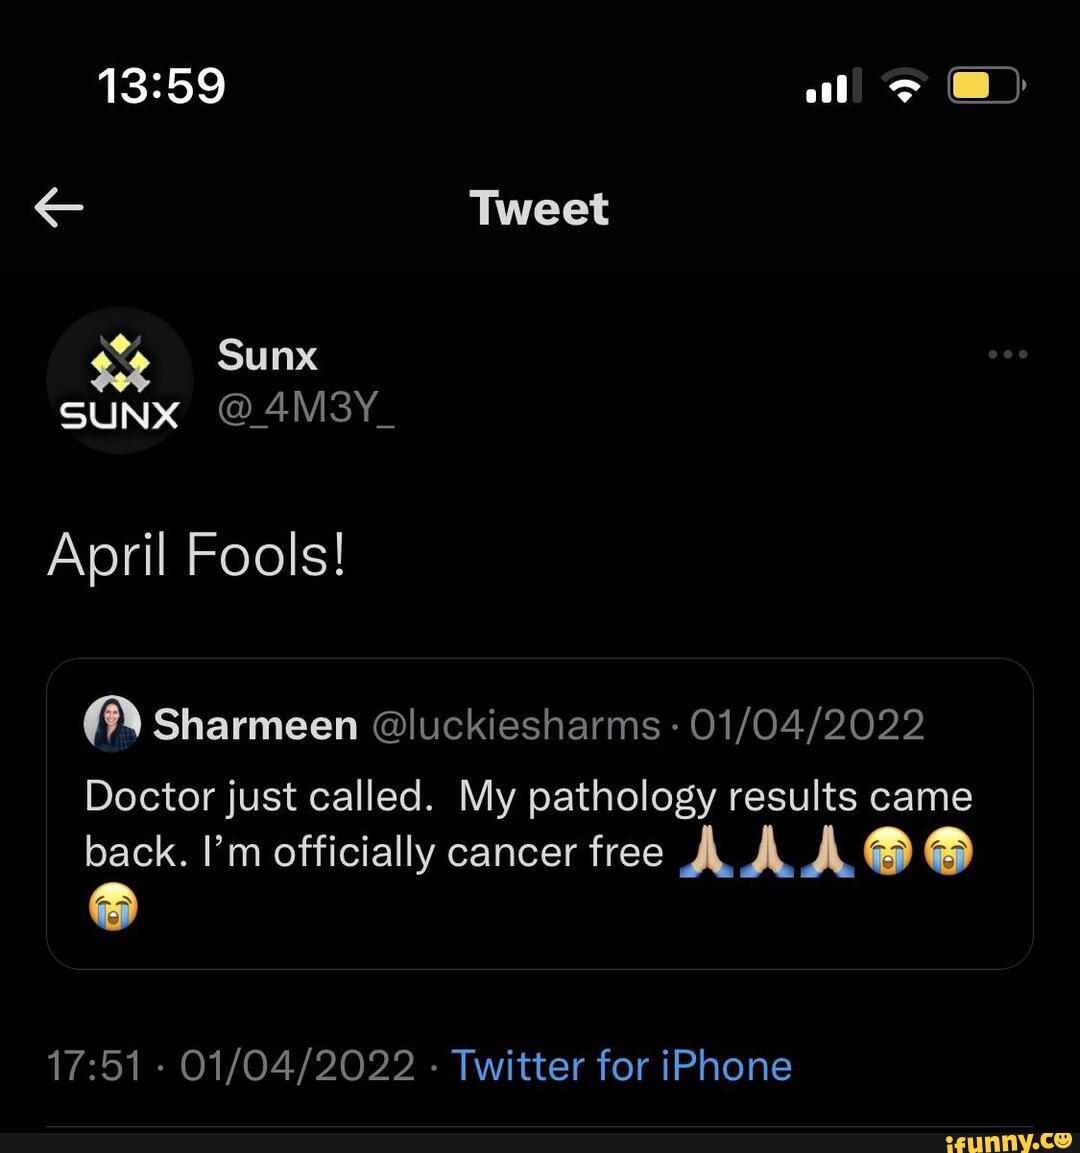Tap the cellular signal bars icon
The image size is (1080, 1153).
pos(832,88)
